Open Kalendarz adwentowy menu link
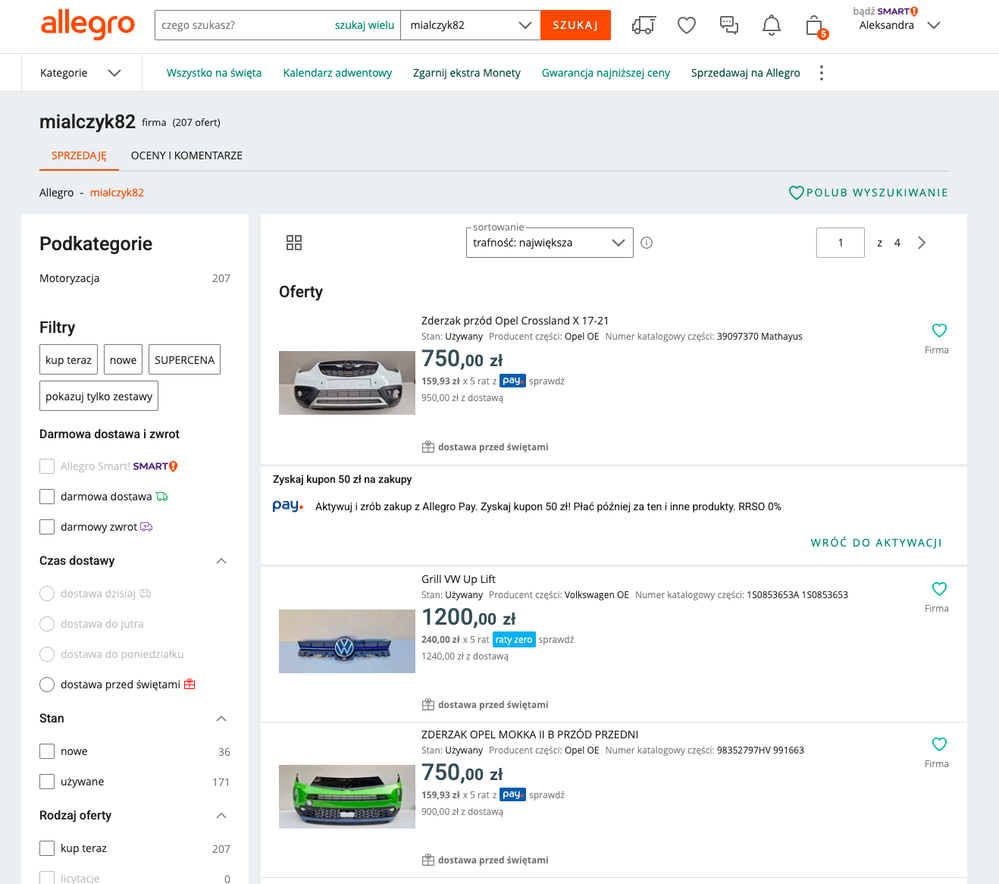This screenshot has height=884, width=999. [337, 73]
